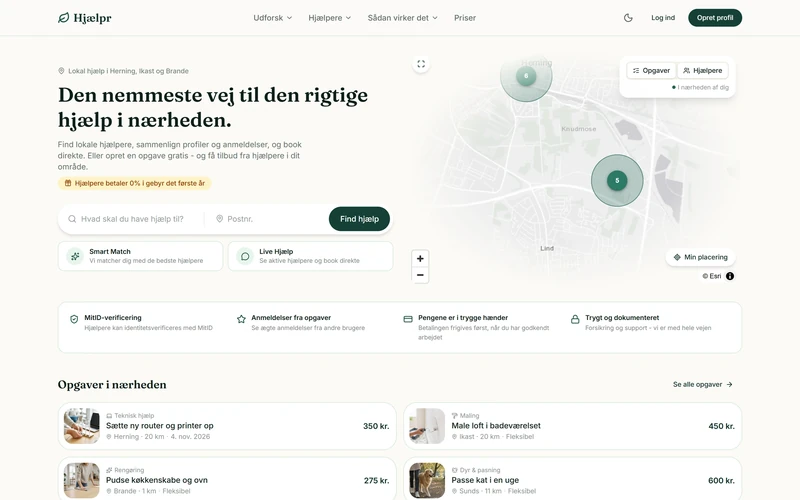The height and width of the screenshot is (500, 800).
Task: Open task Passe kat i en uge
Action: point(572,479)
